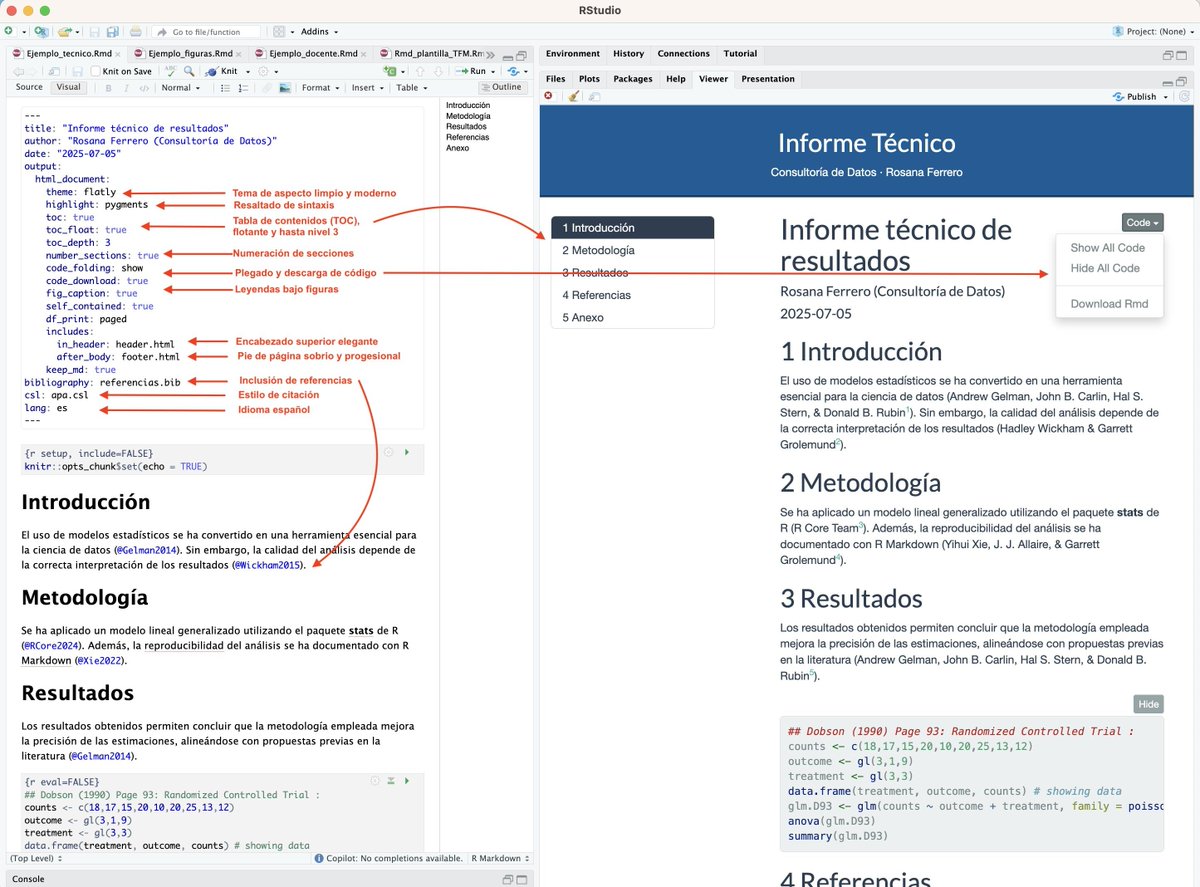Open the Addins dropdown
The width and height of the screenshot is (1200, 887).
click(x=320, y=32)
